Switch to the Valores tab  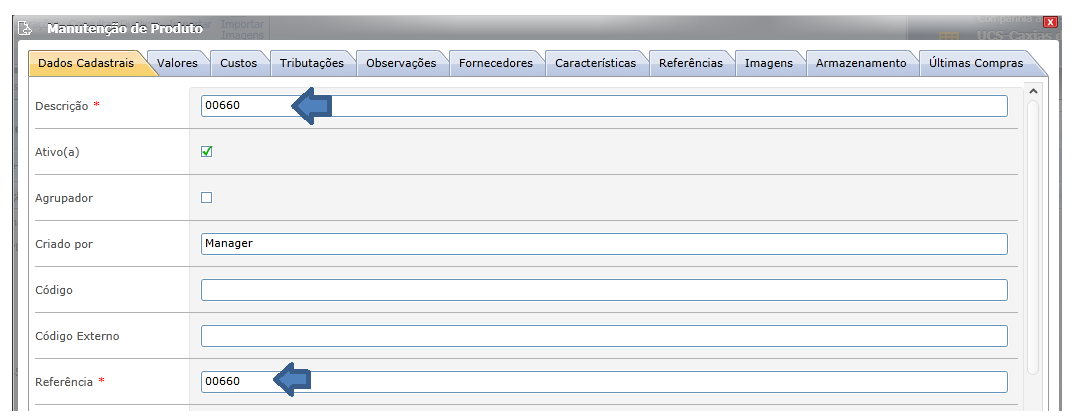pyautogui.click(x=177, y=63)
